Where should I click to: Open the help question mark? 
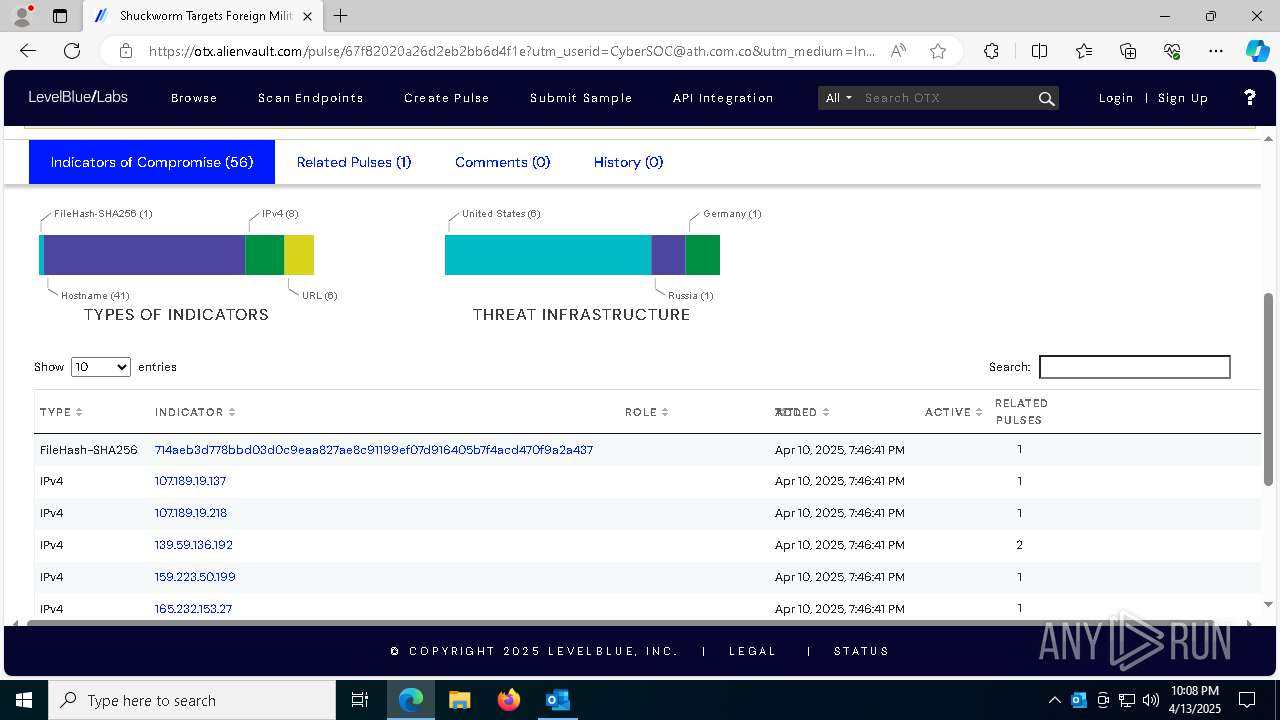1249,97
